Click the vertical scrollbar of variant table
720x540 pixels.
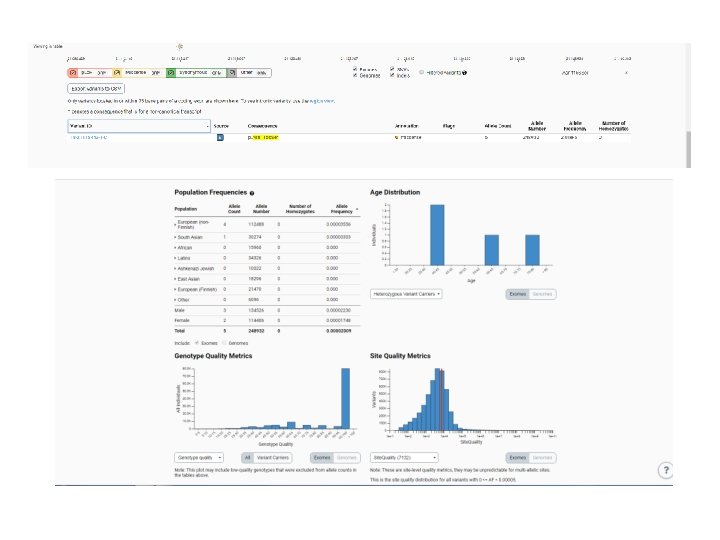[688, 149]
